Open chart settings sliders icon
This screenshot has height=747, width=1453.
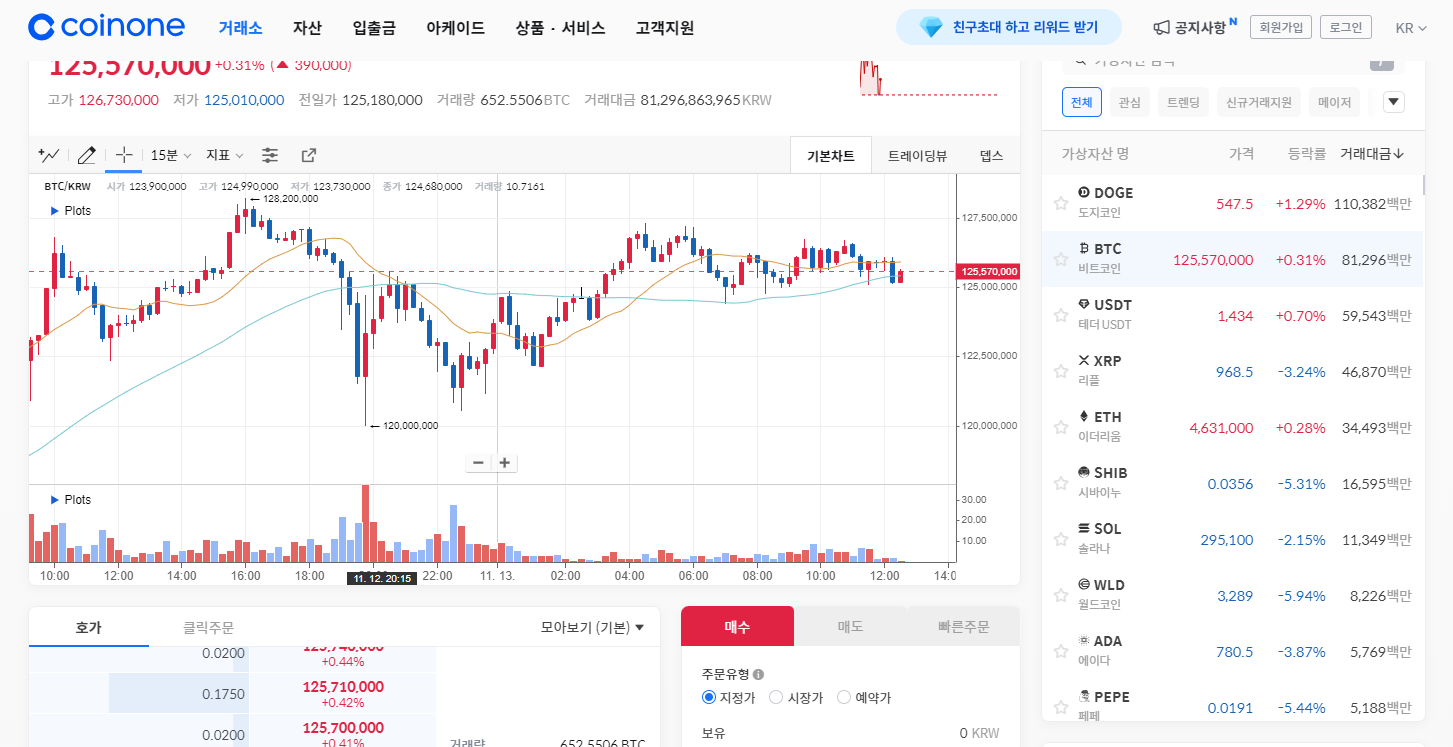[x=270, y=155]
